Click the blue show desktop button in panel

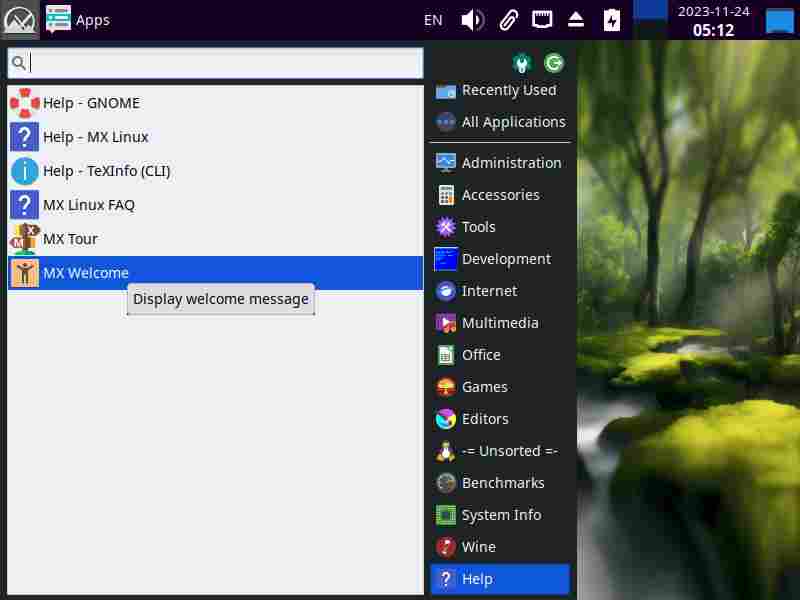pyautogui.click(x=780, y=21)
